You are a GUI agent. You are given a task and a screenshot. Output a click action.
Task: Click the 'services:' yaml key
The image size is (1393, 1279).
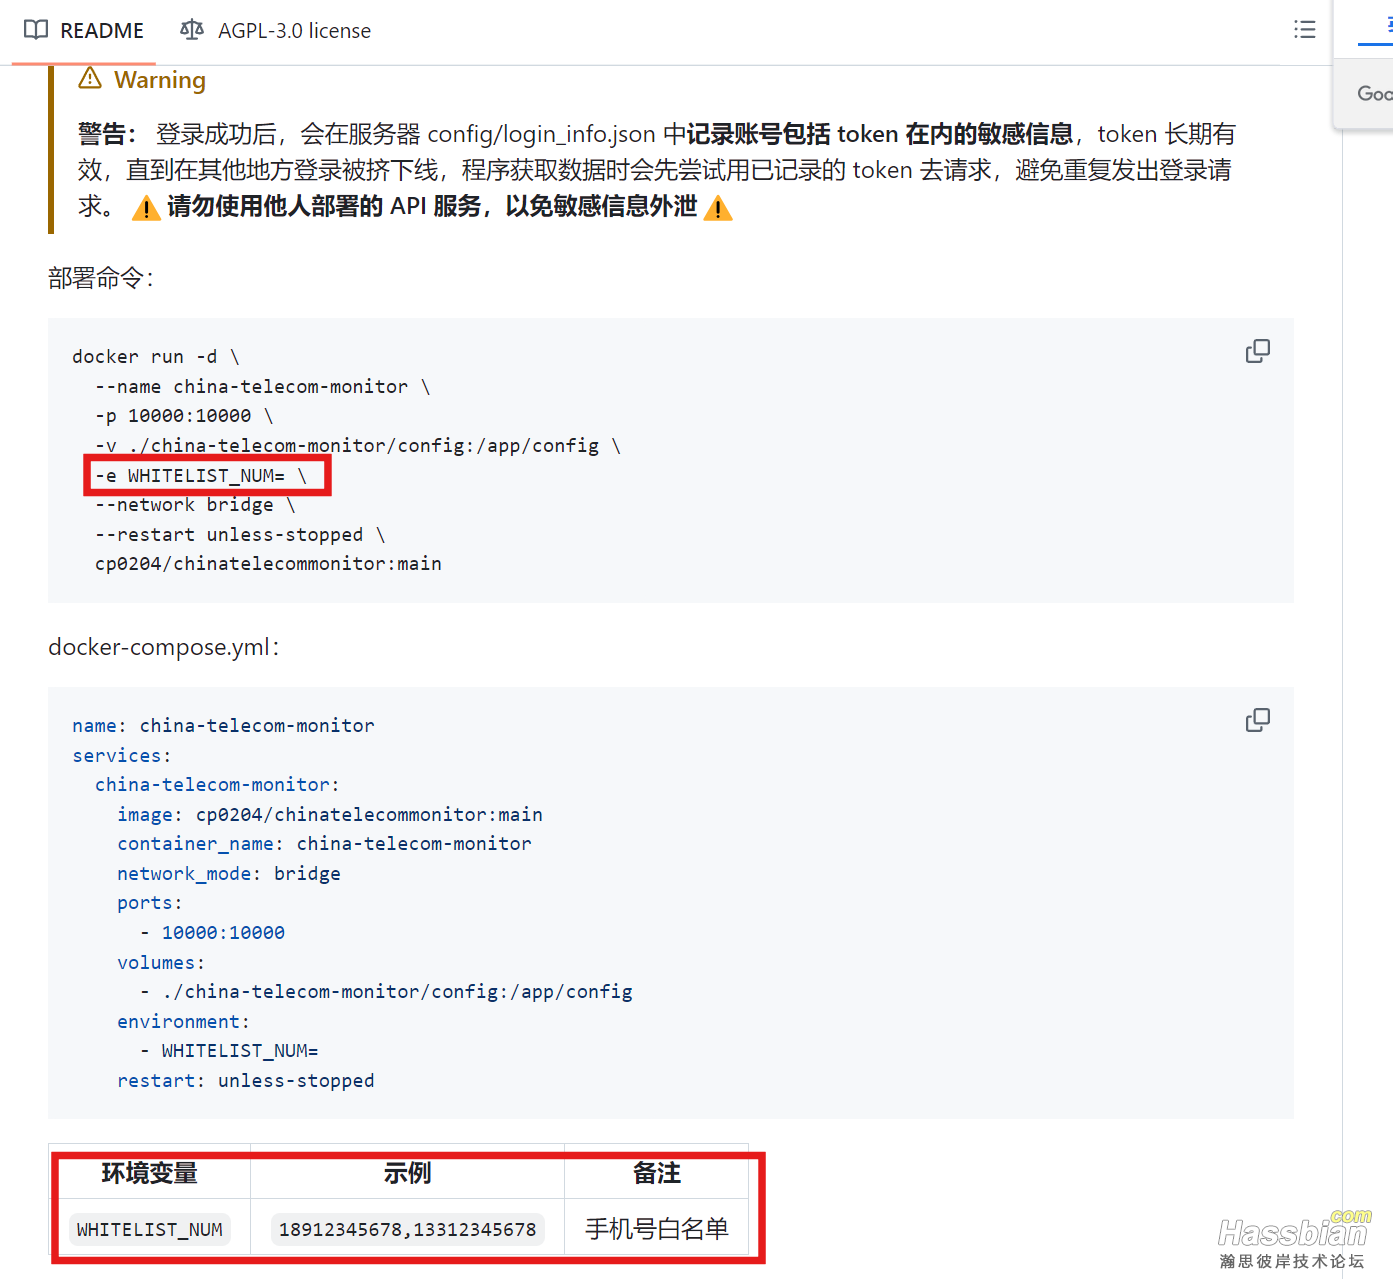click(122, 755)
